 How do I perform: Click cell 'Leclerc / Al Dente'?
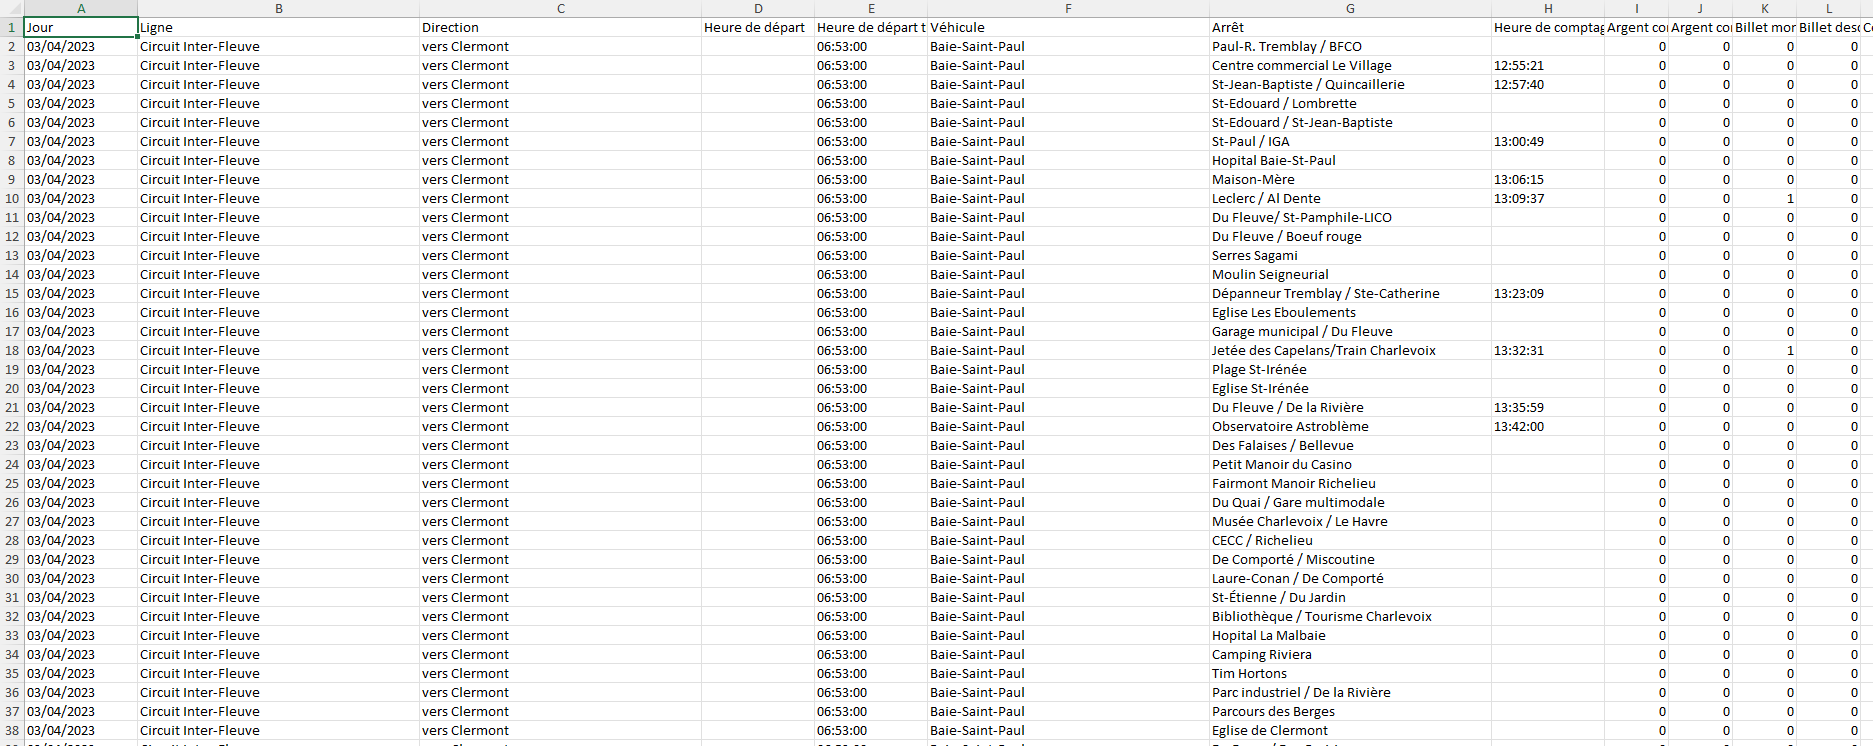pyautogui.click(x=1351, y=198)
